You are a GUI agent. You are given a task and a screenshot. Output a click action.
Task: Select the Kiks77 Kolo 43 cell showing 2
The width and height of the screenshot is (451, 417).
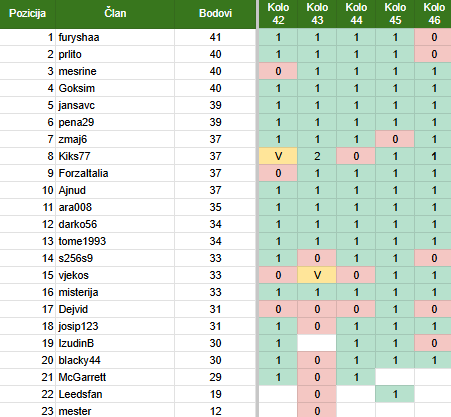(317, 156)
